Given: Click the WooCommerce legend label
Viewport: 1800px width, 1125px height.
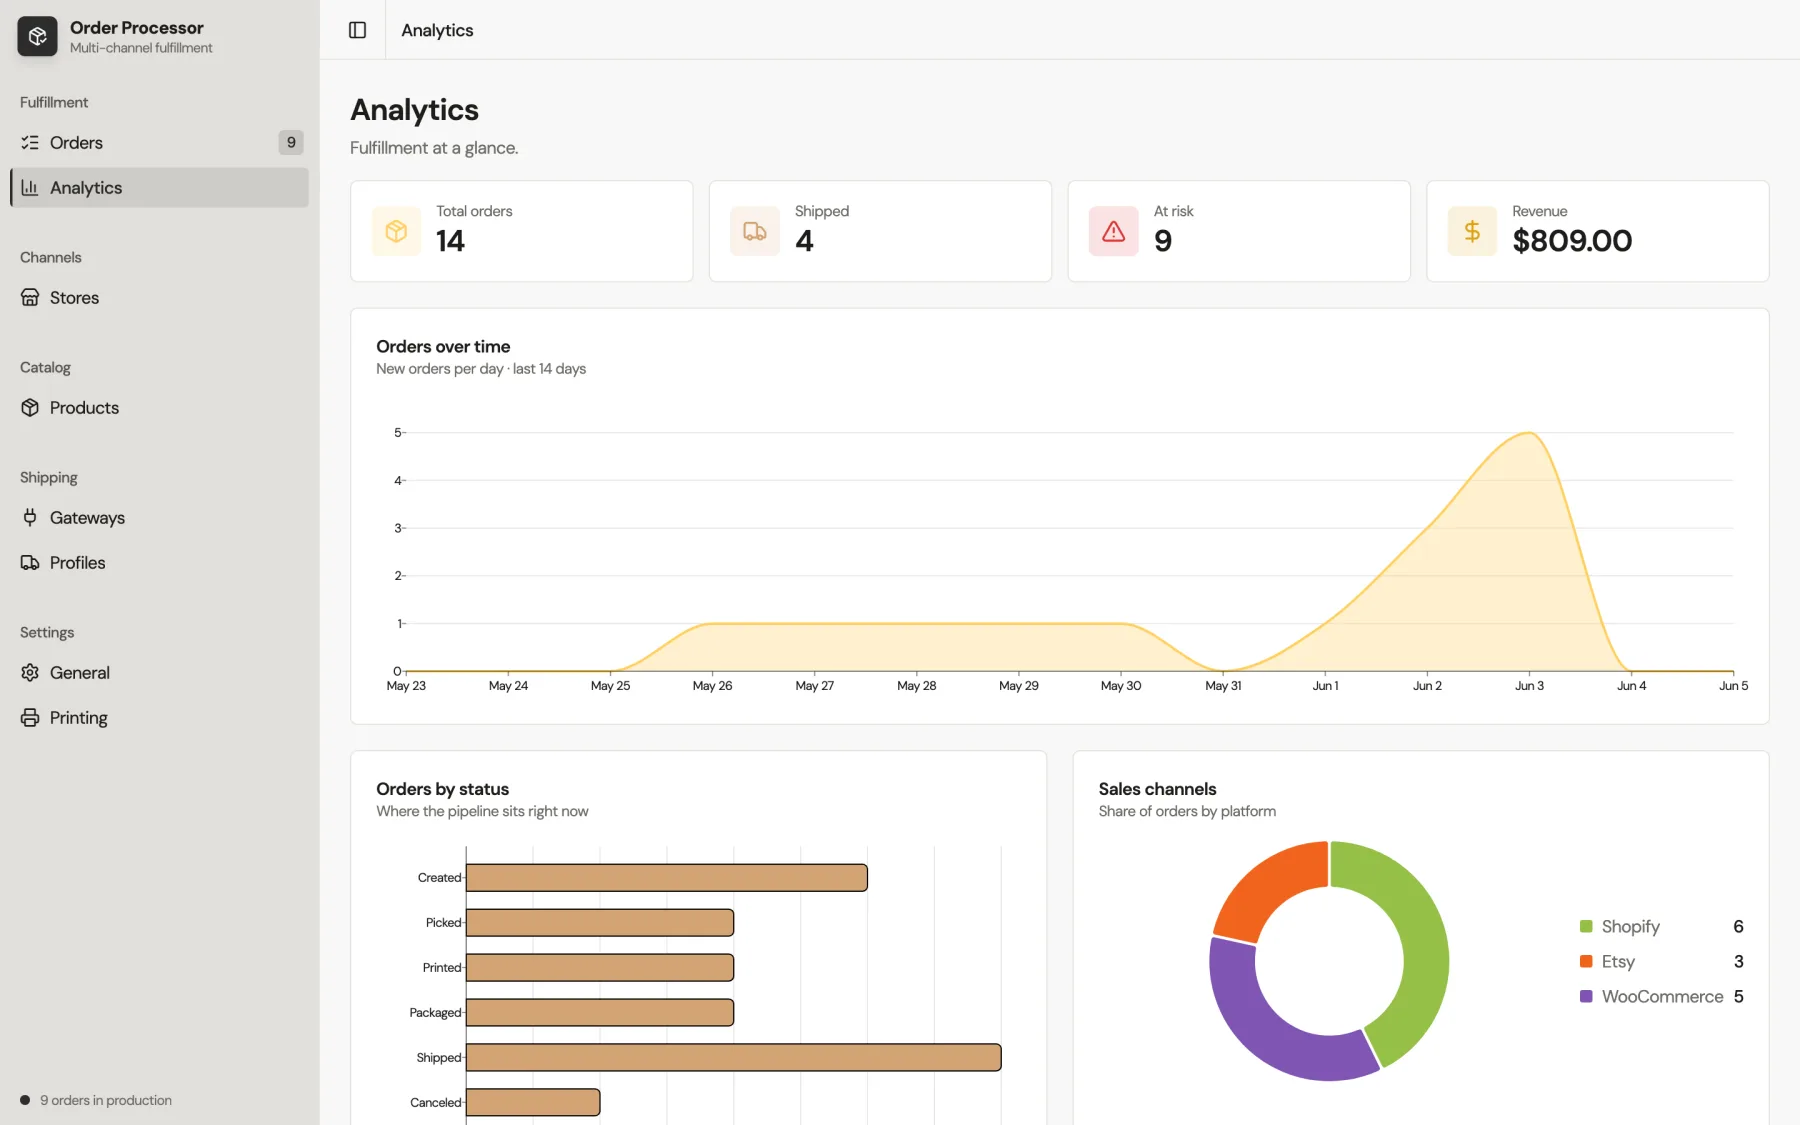Looking at the screenshot, I should [x=1662, y=997].
